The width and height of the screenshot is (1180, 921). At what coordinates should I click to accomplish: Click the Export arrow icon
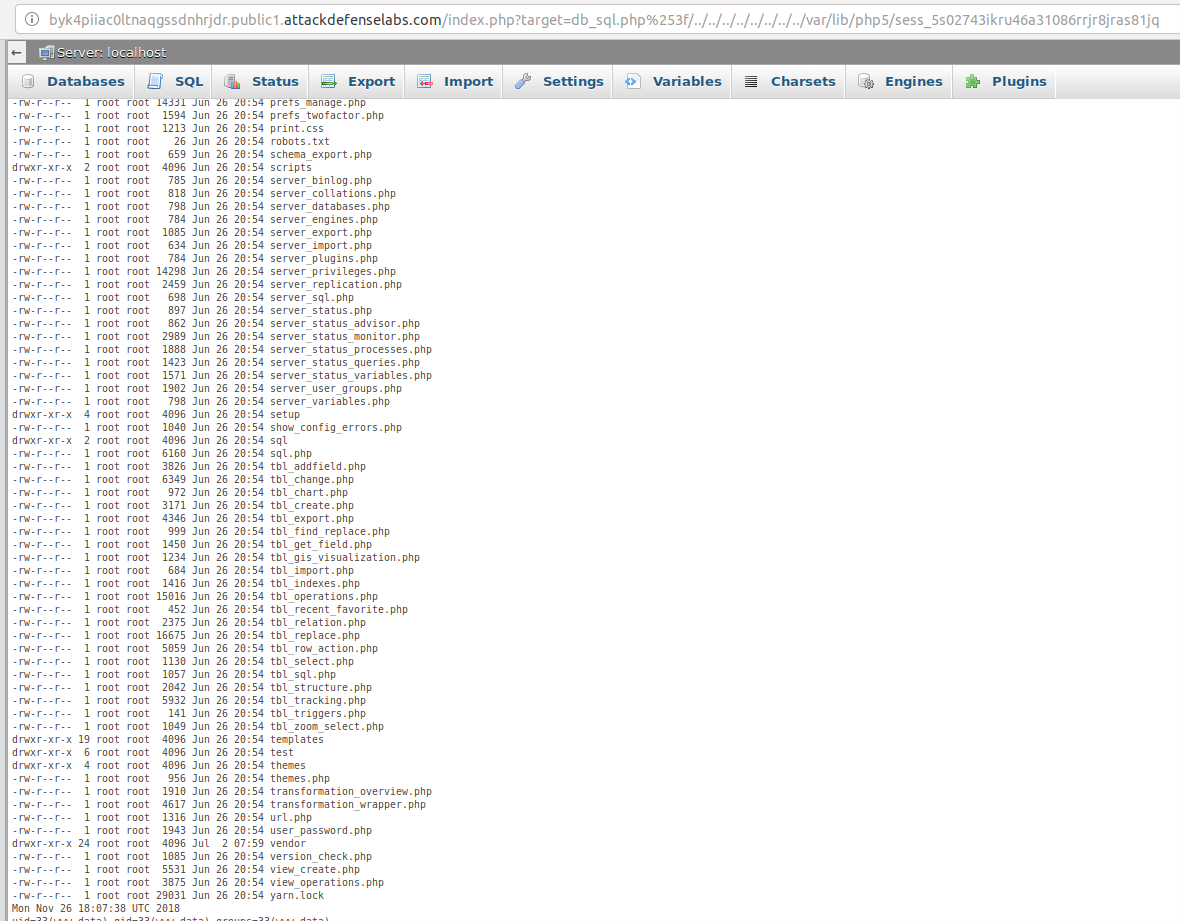328,82
